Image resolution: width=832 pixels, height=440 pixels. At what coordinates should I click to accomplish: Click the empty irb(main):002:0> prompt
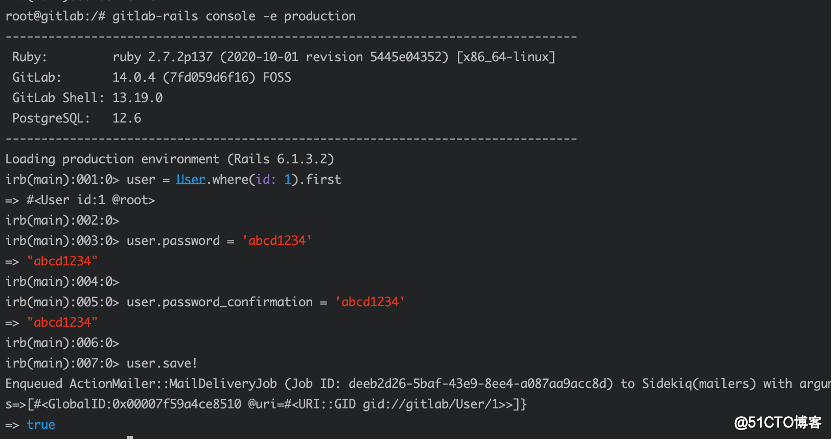coord(62,220)
